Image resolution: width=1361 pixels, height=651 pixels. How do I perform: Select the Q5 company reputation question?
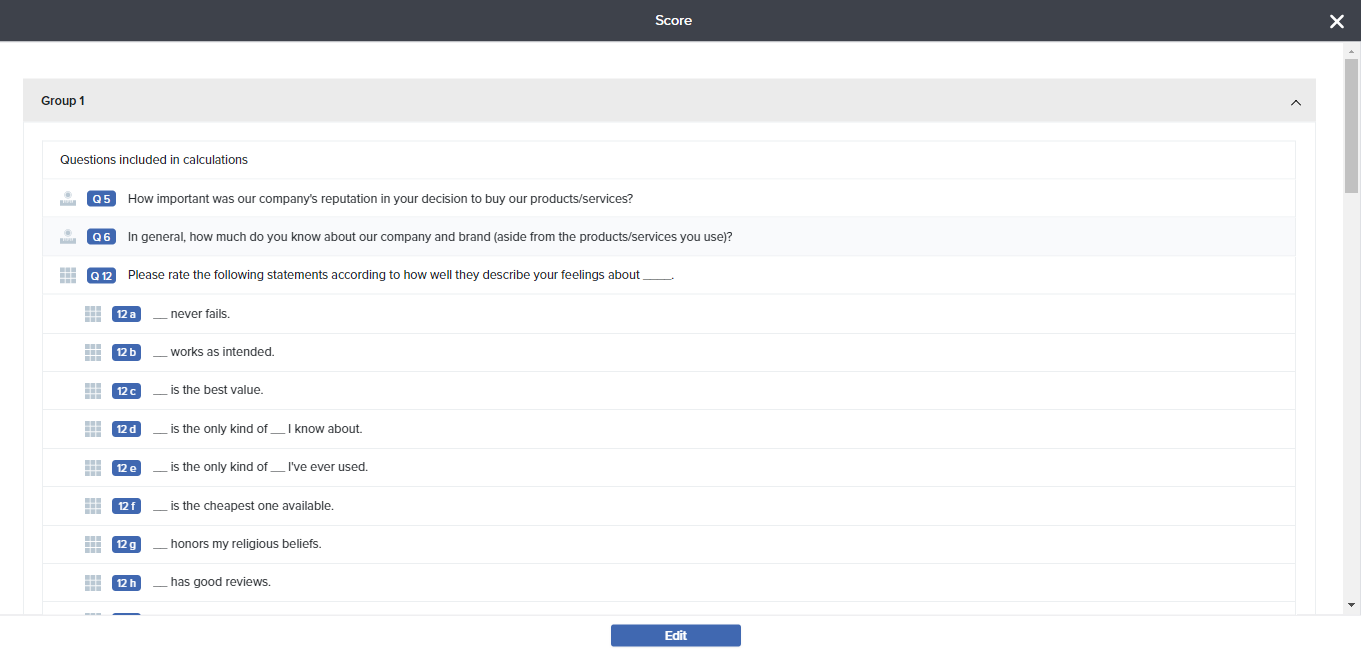[380, 199]
